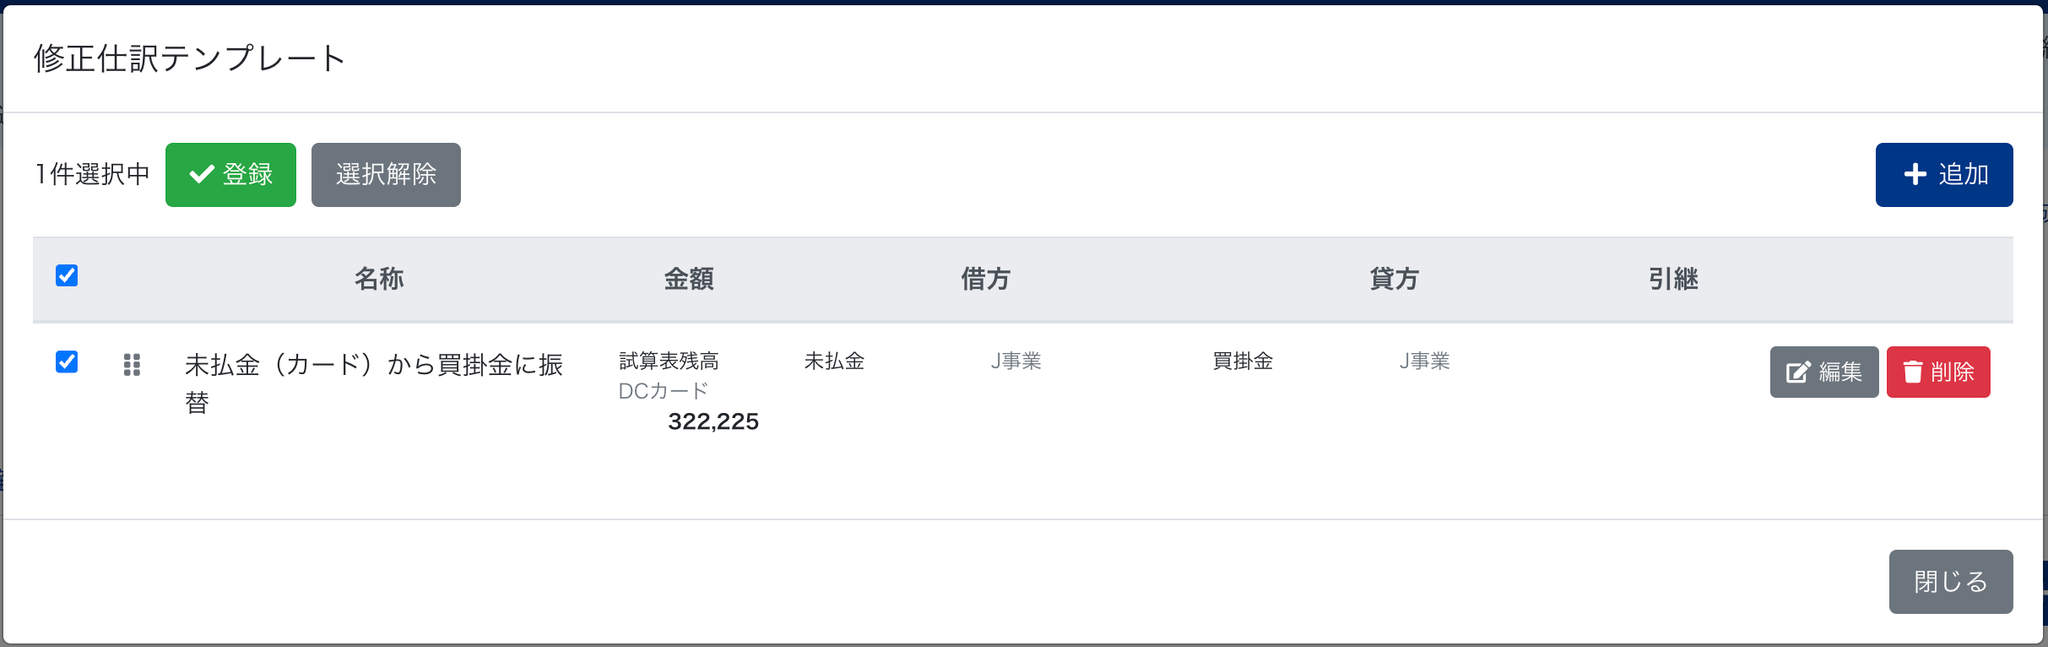
Task: Click the 買掛金 credit account cell
Action: 1243,361
